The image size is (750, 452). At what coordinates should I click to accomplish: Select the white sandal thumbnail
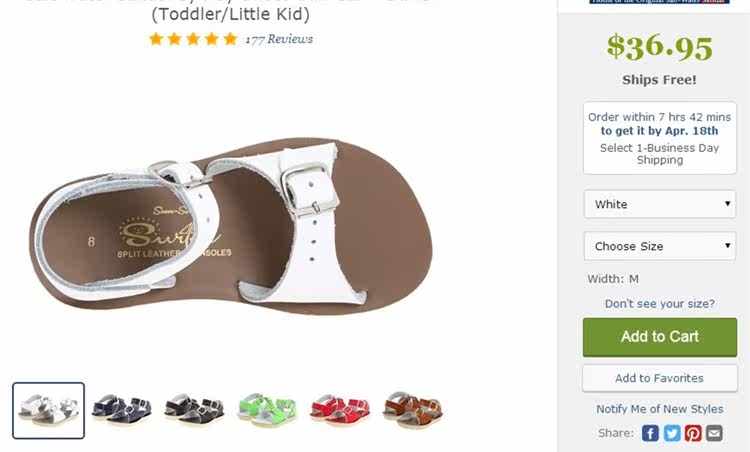click(48, 410)
